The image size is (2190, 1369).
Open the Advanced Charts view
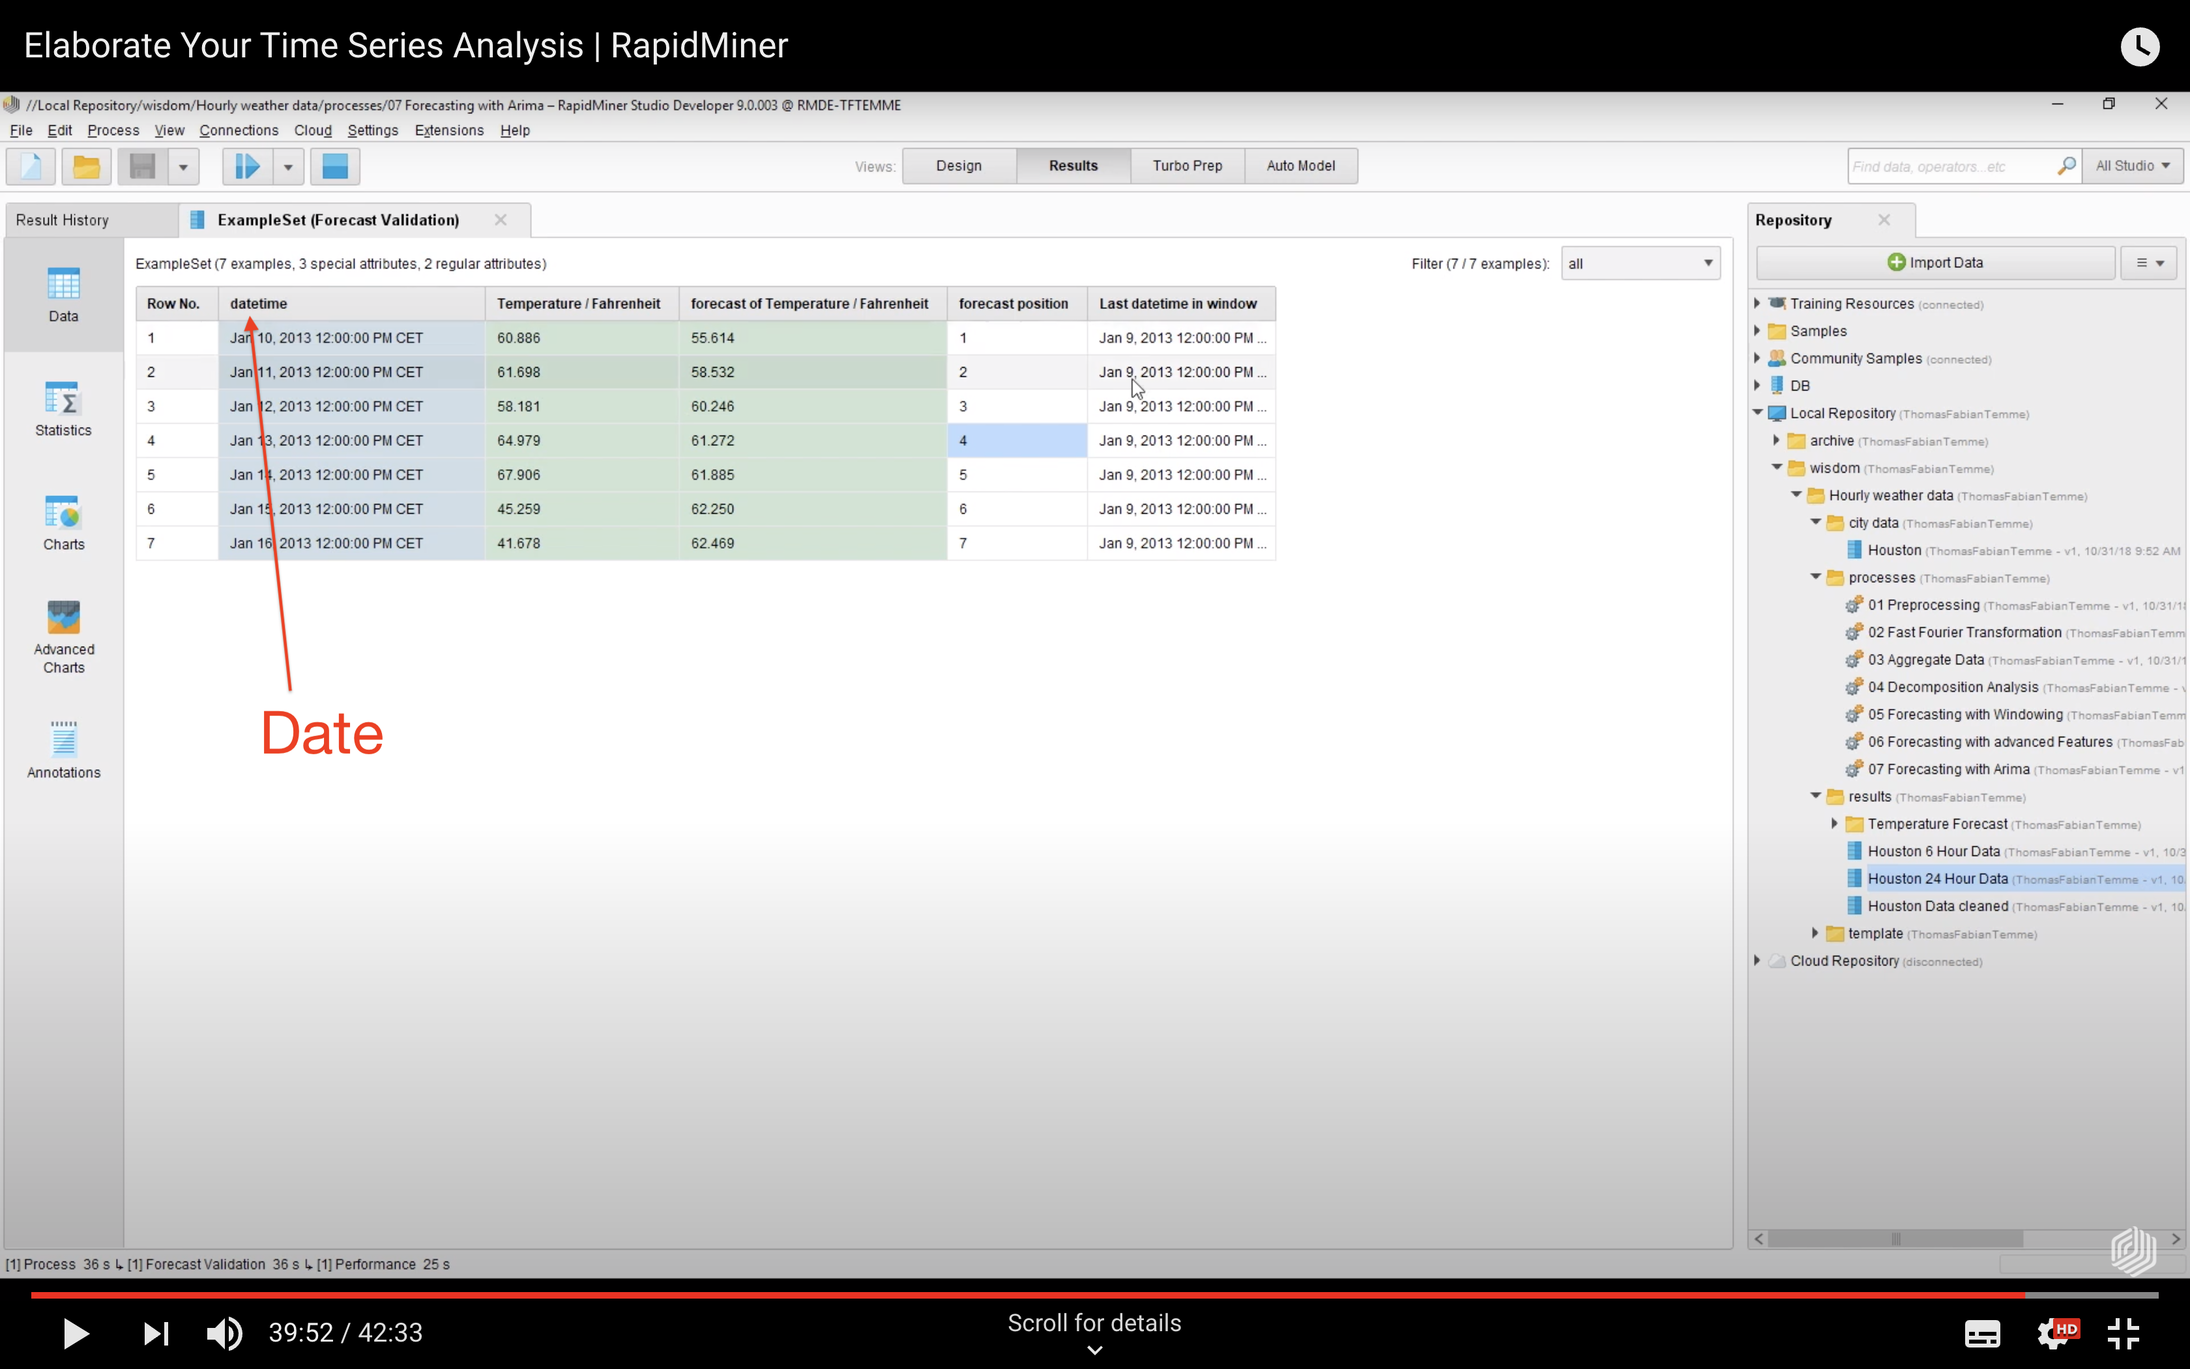pyautogui.click(x=63, y=638)
